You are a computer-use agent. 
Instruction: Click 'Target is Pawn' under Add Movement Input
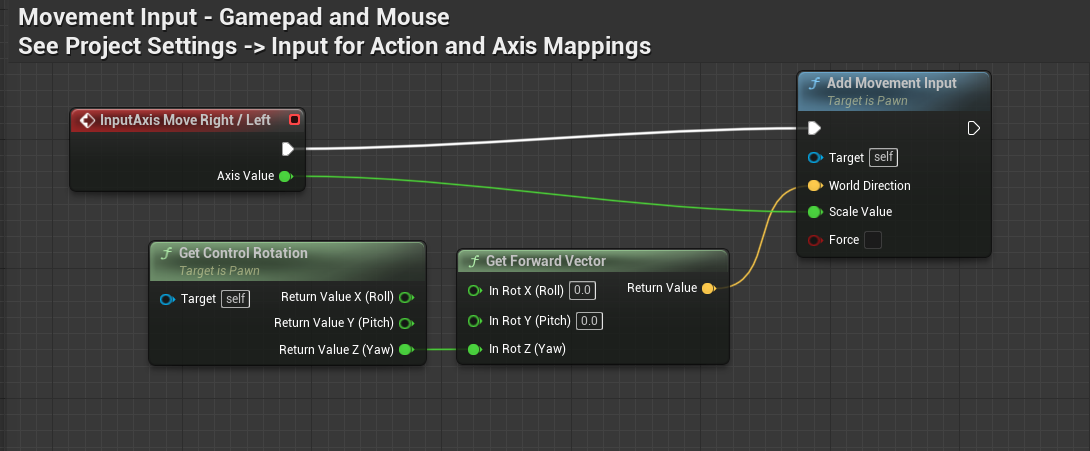(x=867, y=101)
